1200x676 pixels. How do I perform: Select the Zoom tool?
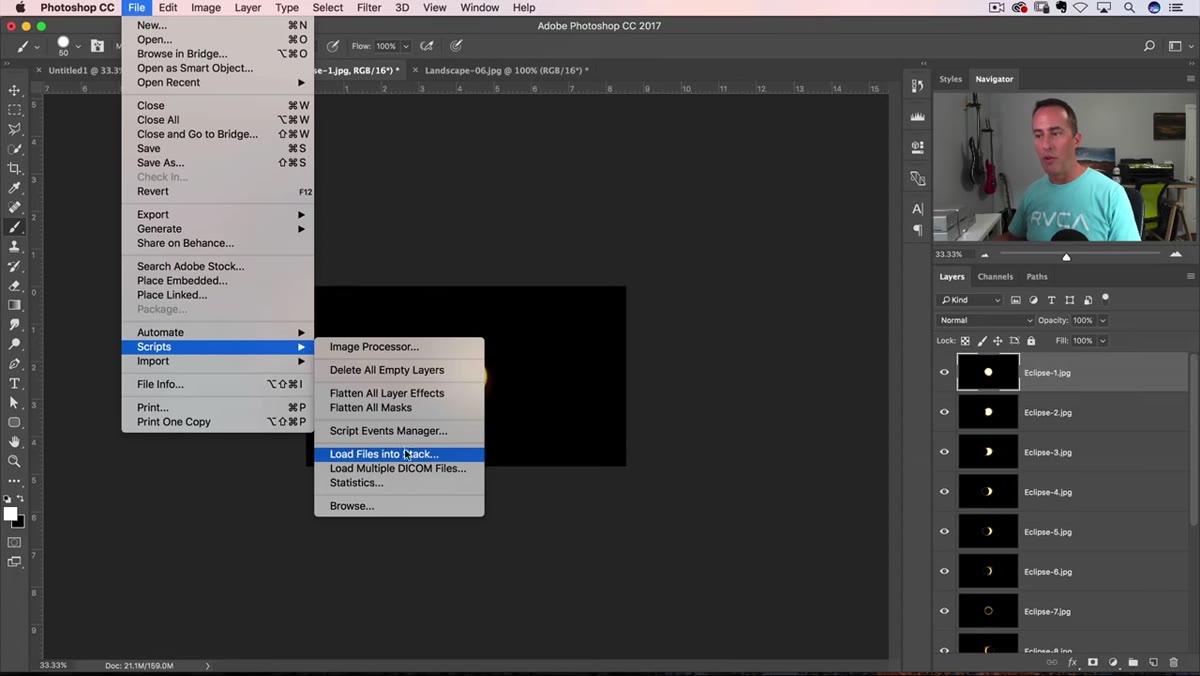(x=14, y=461)
